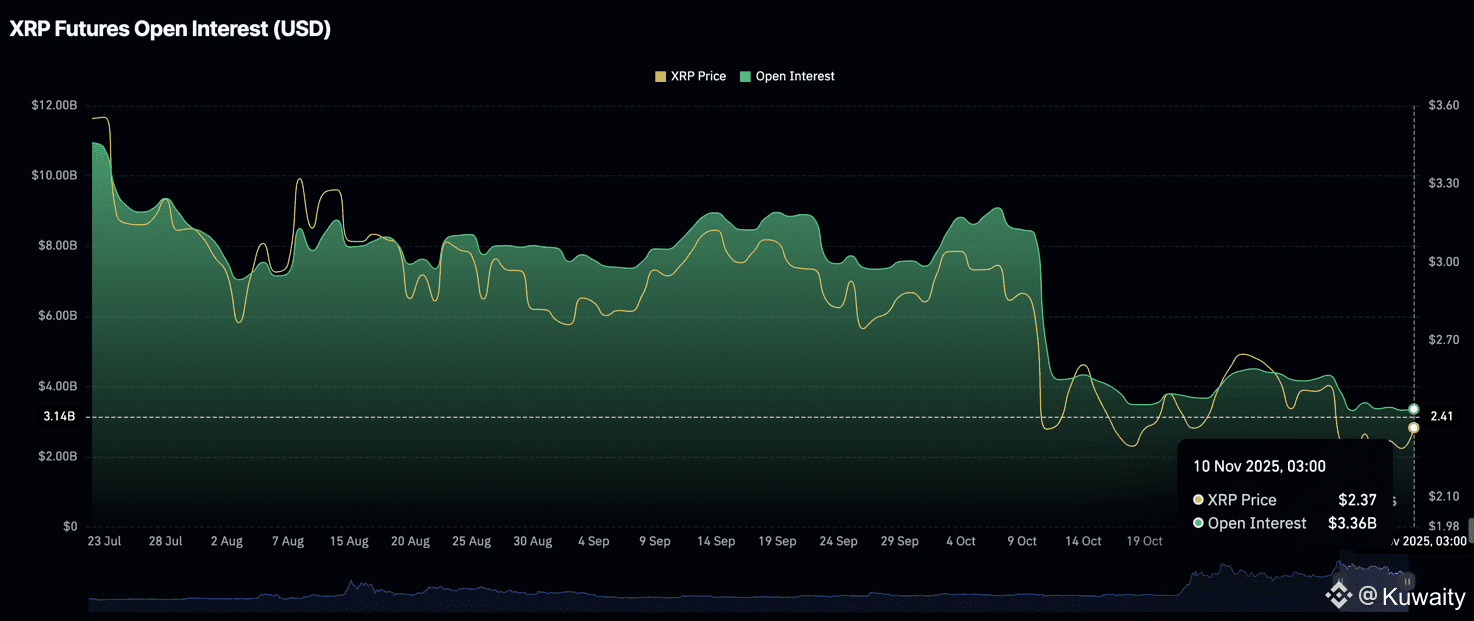This screenshot has height=621, width=1474.
Task: Click the green Open Interest marker on the crosshair
Action: coord(1414,408)
